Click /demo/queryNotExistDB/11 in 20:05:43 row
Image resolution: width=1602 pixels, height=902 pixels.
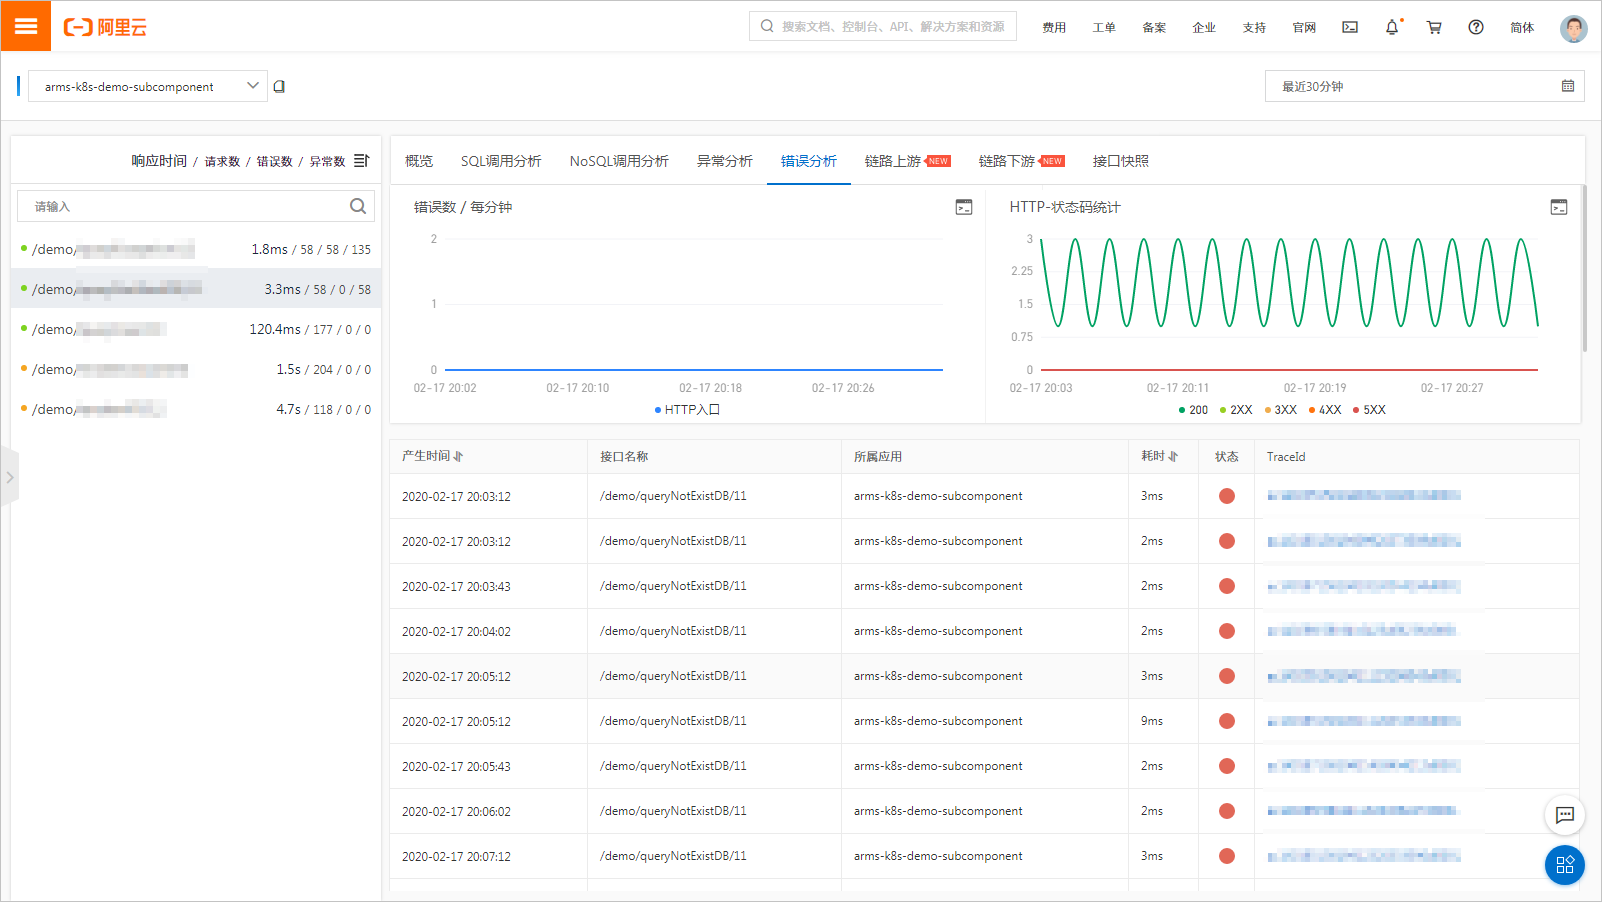[x=673, y=766]
